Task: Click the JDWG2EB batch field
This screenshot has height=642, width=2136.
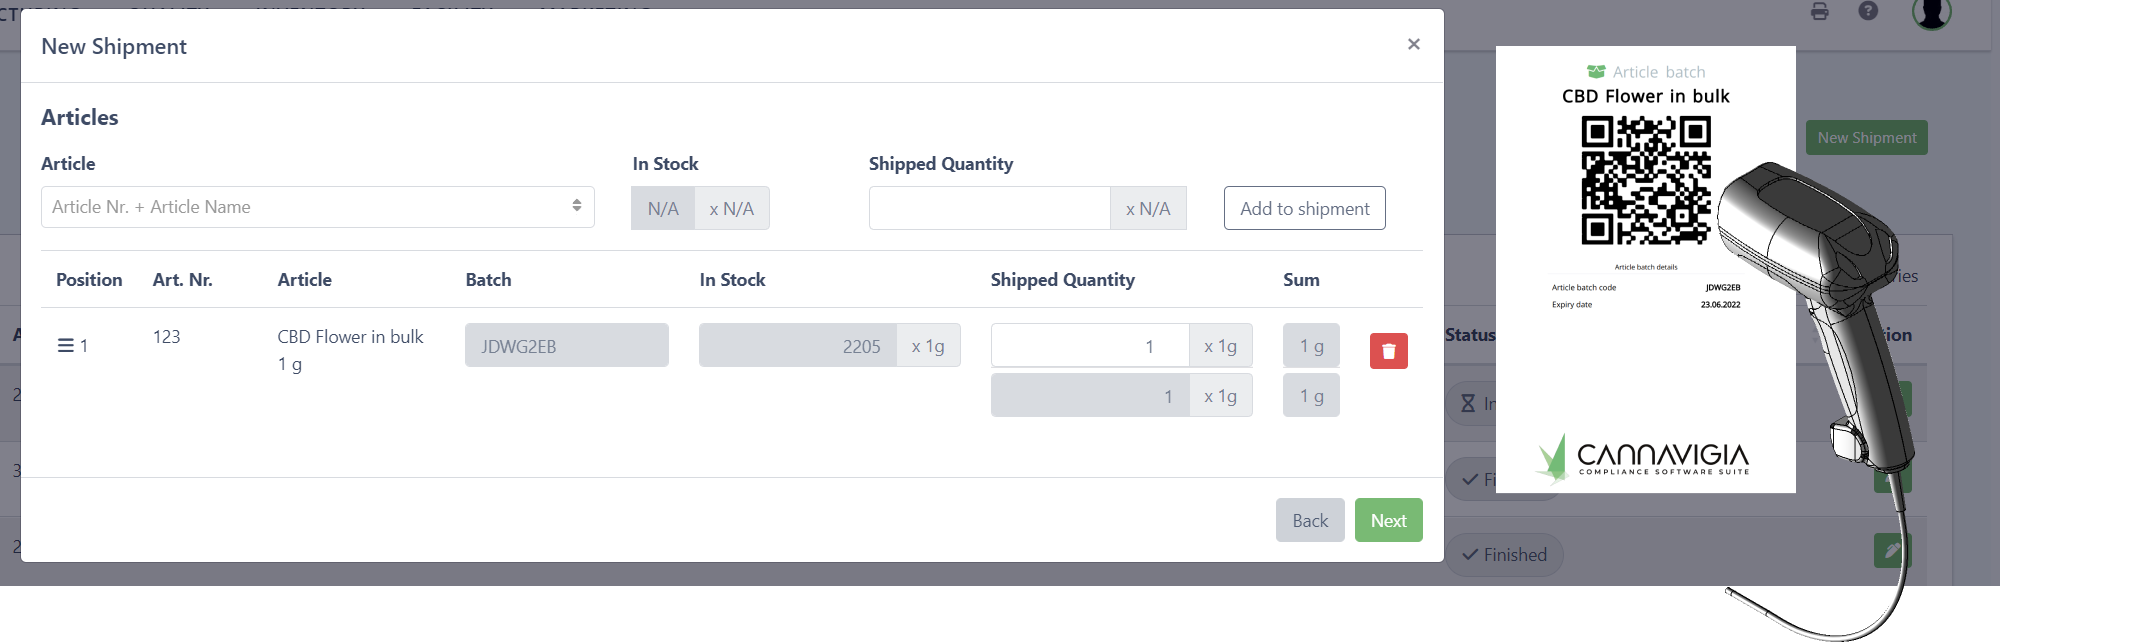Action: click(x=566, y=346)
